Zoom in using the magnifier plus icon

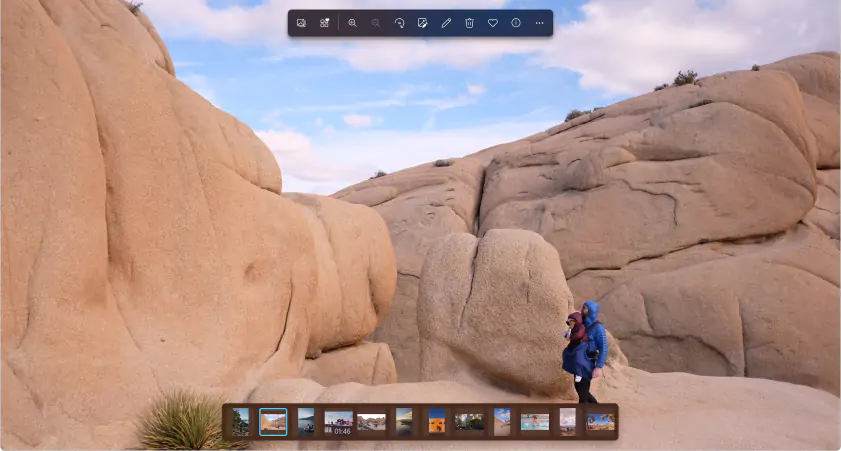point(352,23)
